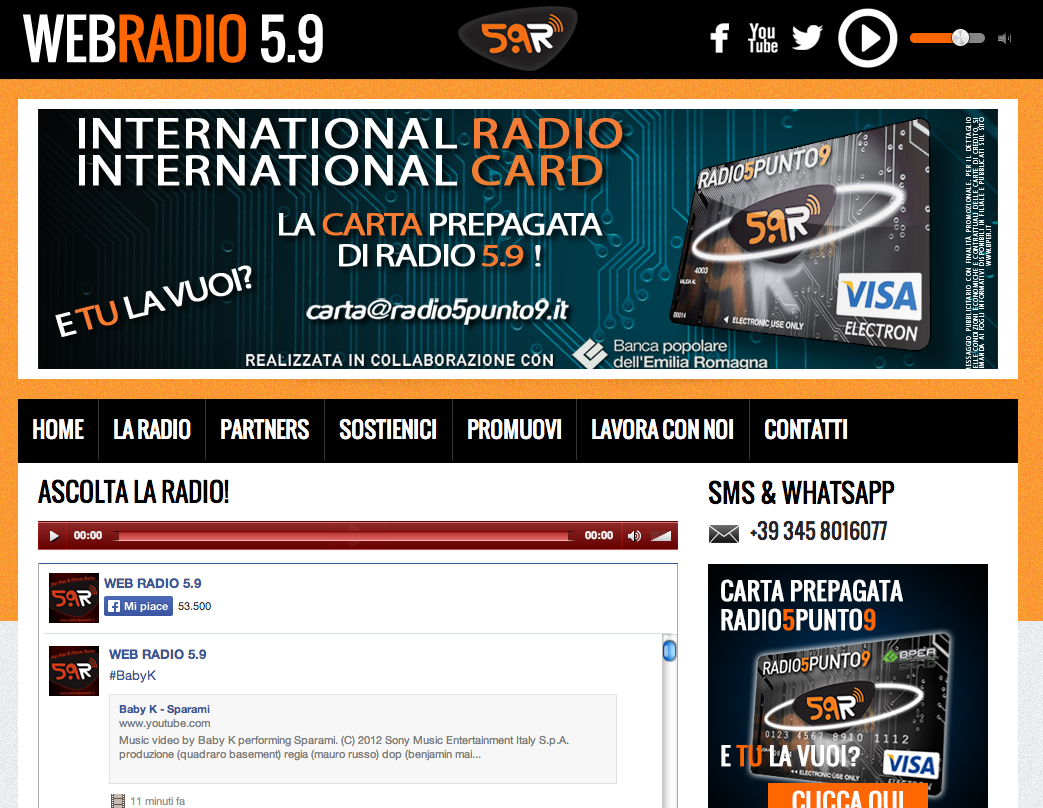This screenshot has height=808, width=1043.
Task: Click the WEBRADIO 5.9 site title
Action: coord(174,39)
